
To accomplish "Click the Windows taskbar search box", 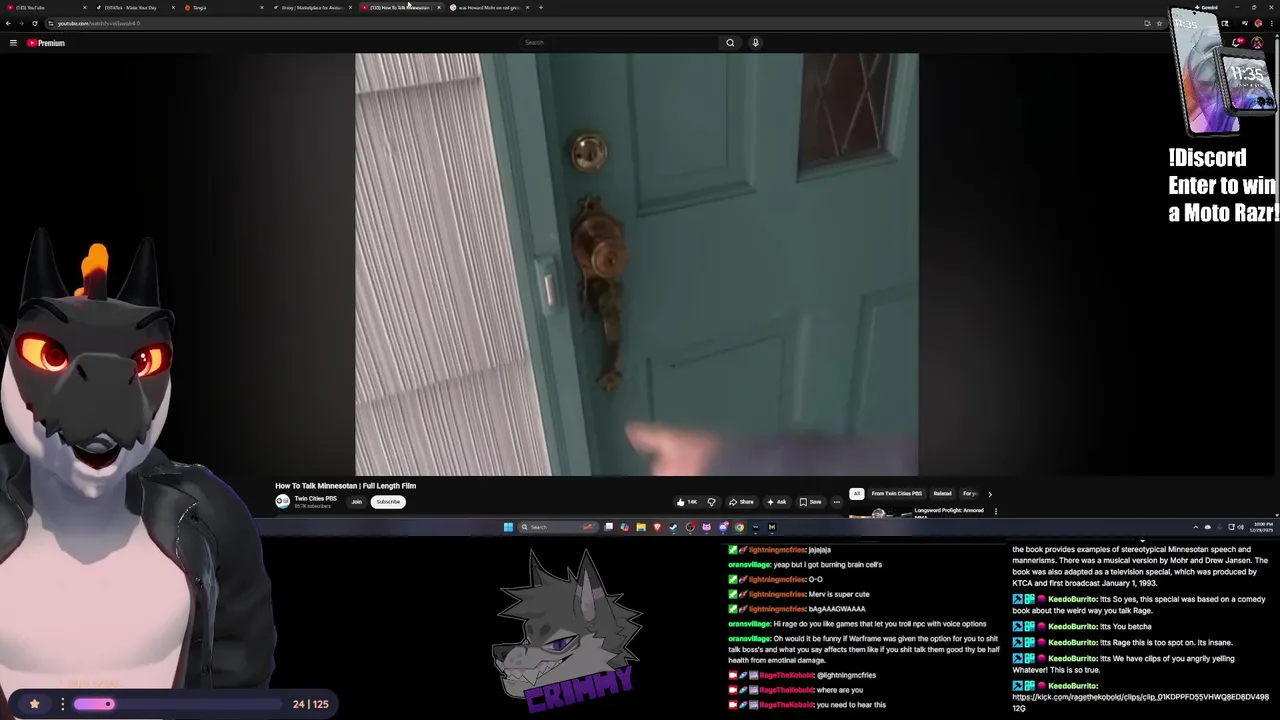I will [557, 527].
